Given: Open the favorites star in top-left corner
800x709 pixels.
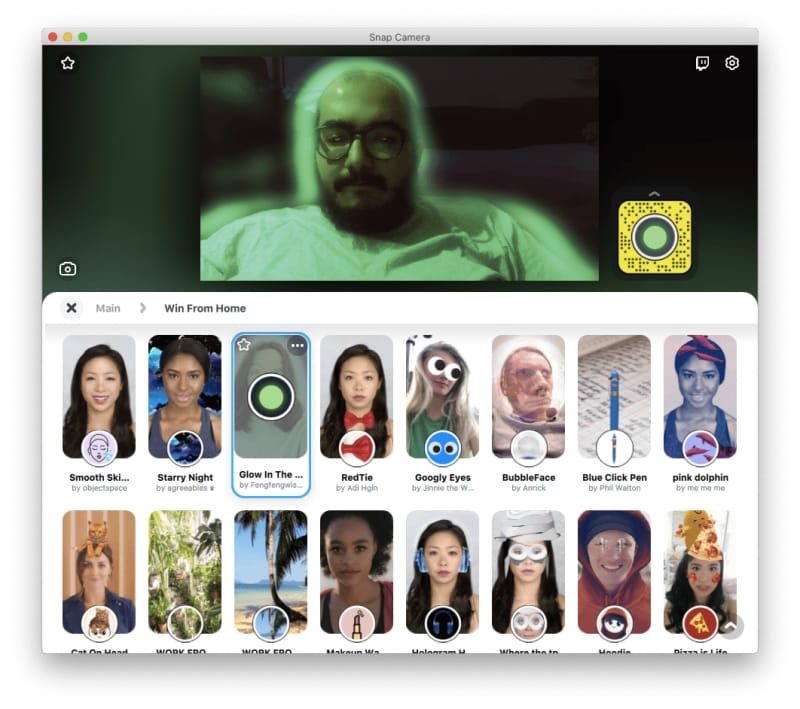Looking at the screenshot, I should click(x=68, y=63).
